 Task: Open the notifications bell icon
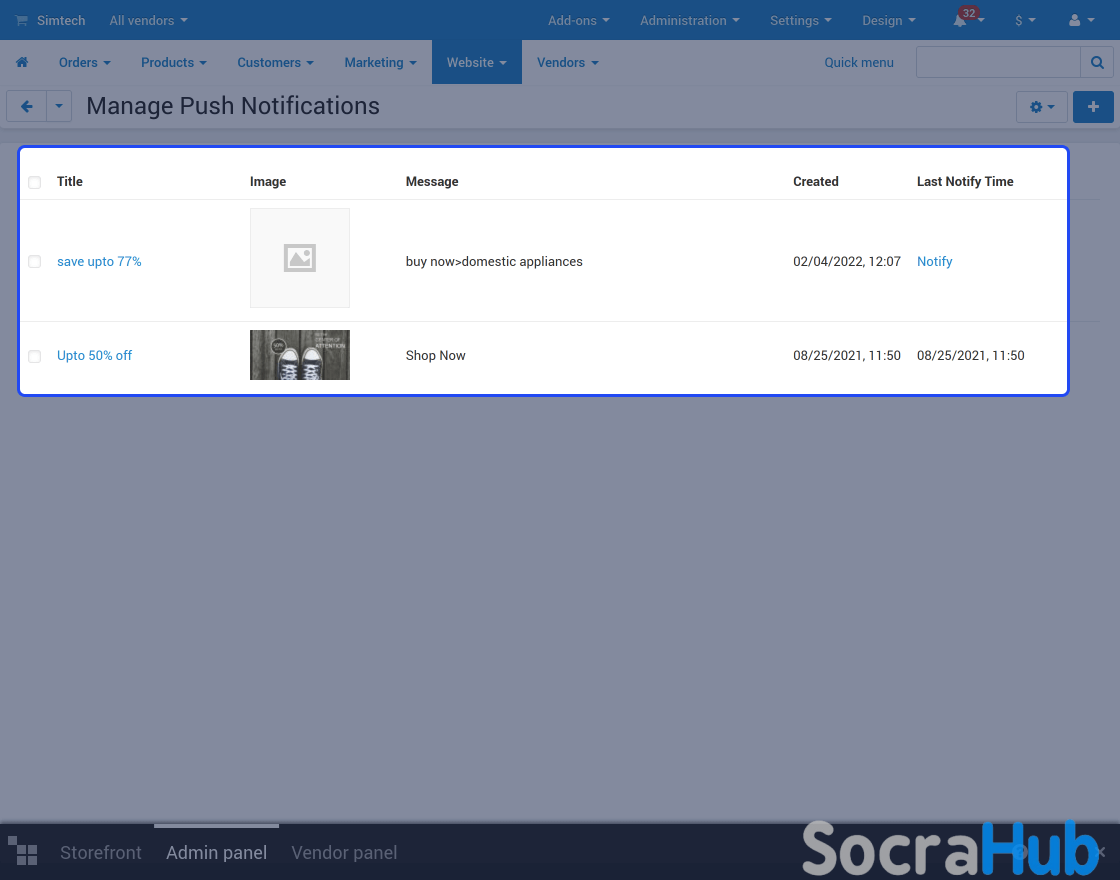pos(961,21)
